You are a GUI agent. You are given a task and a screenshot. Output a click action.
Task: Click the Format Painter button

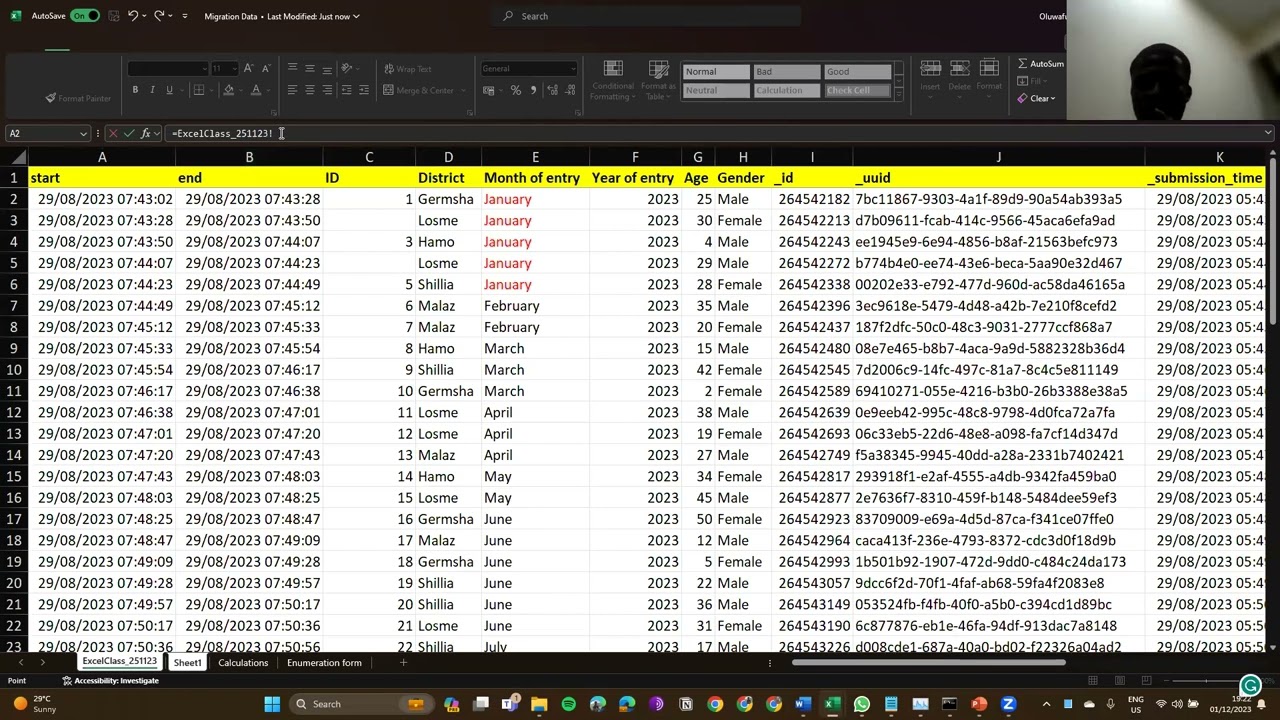(x=78, y=98)
